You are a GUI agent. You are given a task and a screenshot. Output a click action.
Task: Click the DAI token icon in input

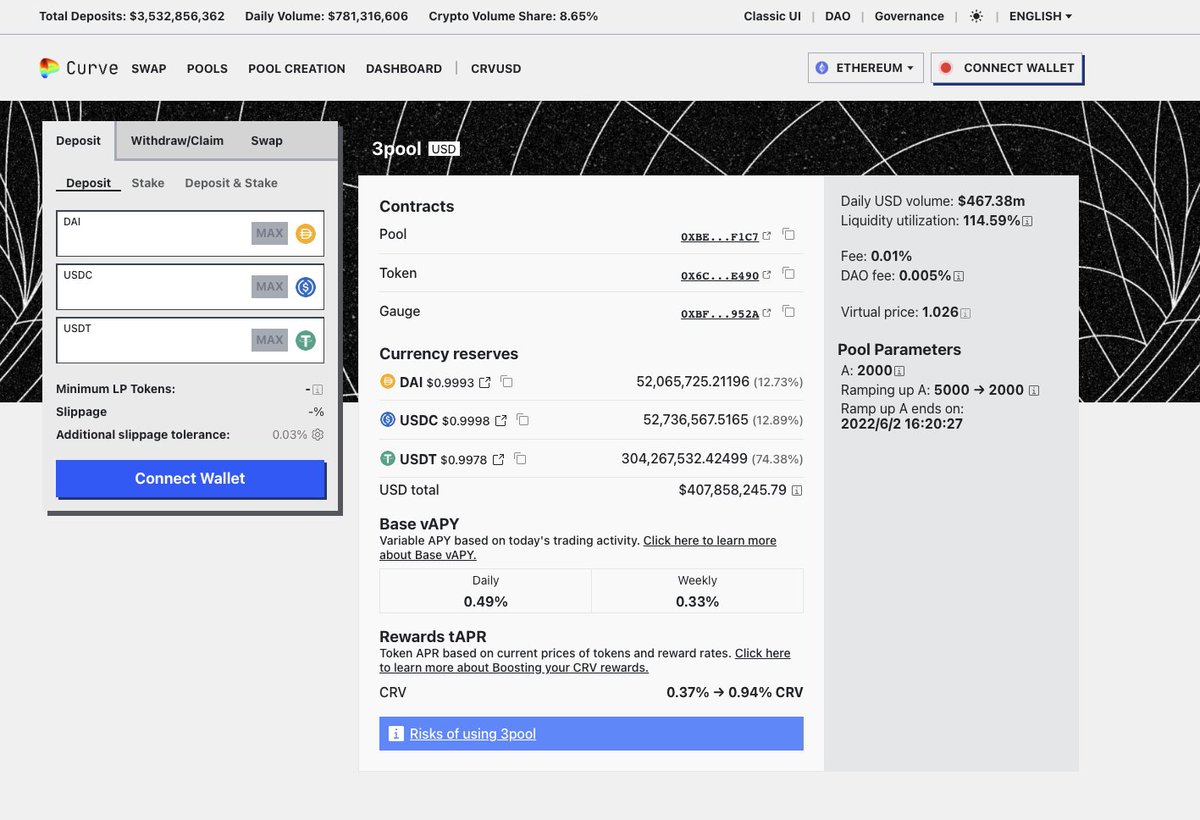click(306, 234)
